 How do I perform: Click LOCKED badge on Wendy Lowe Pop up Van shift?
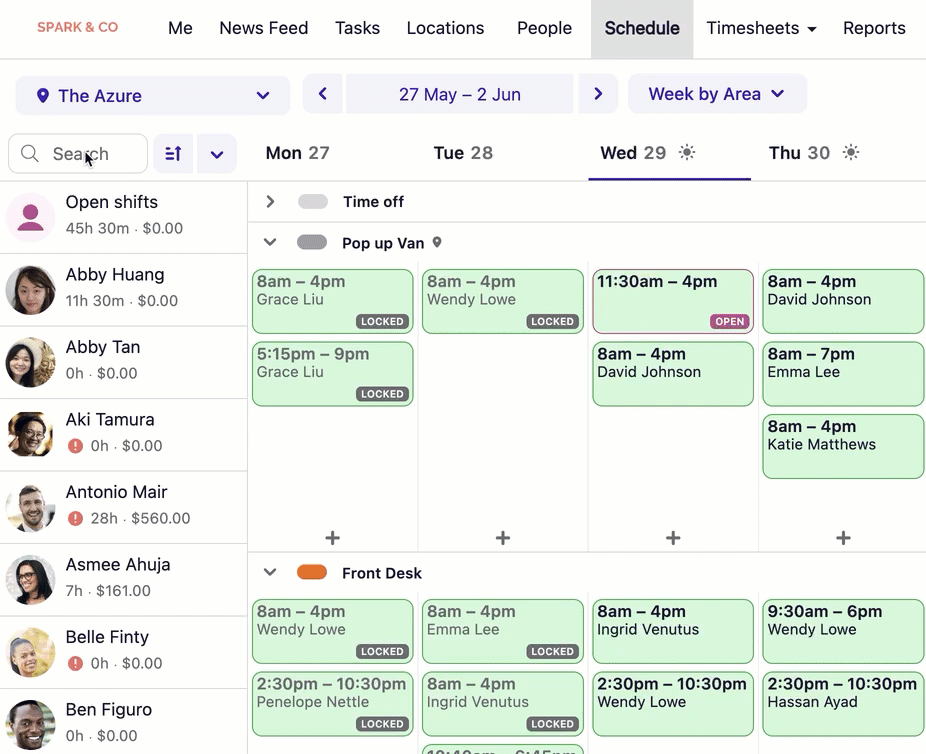(552, 321)
